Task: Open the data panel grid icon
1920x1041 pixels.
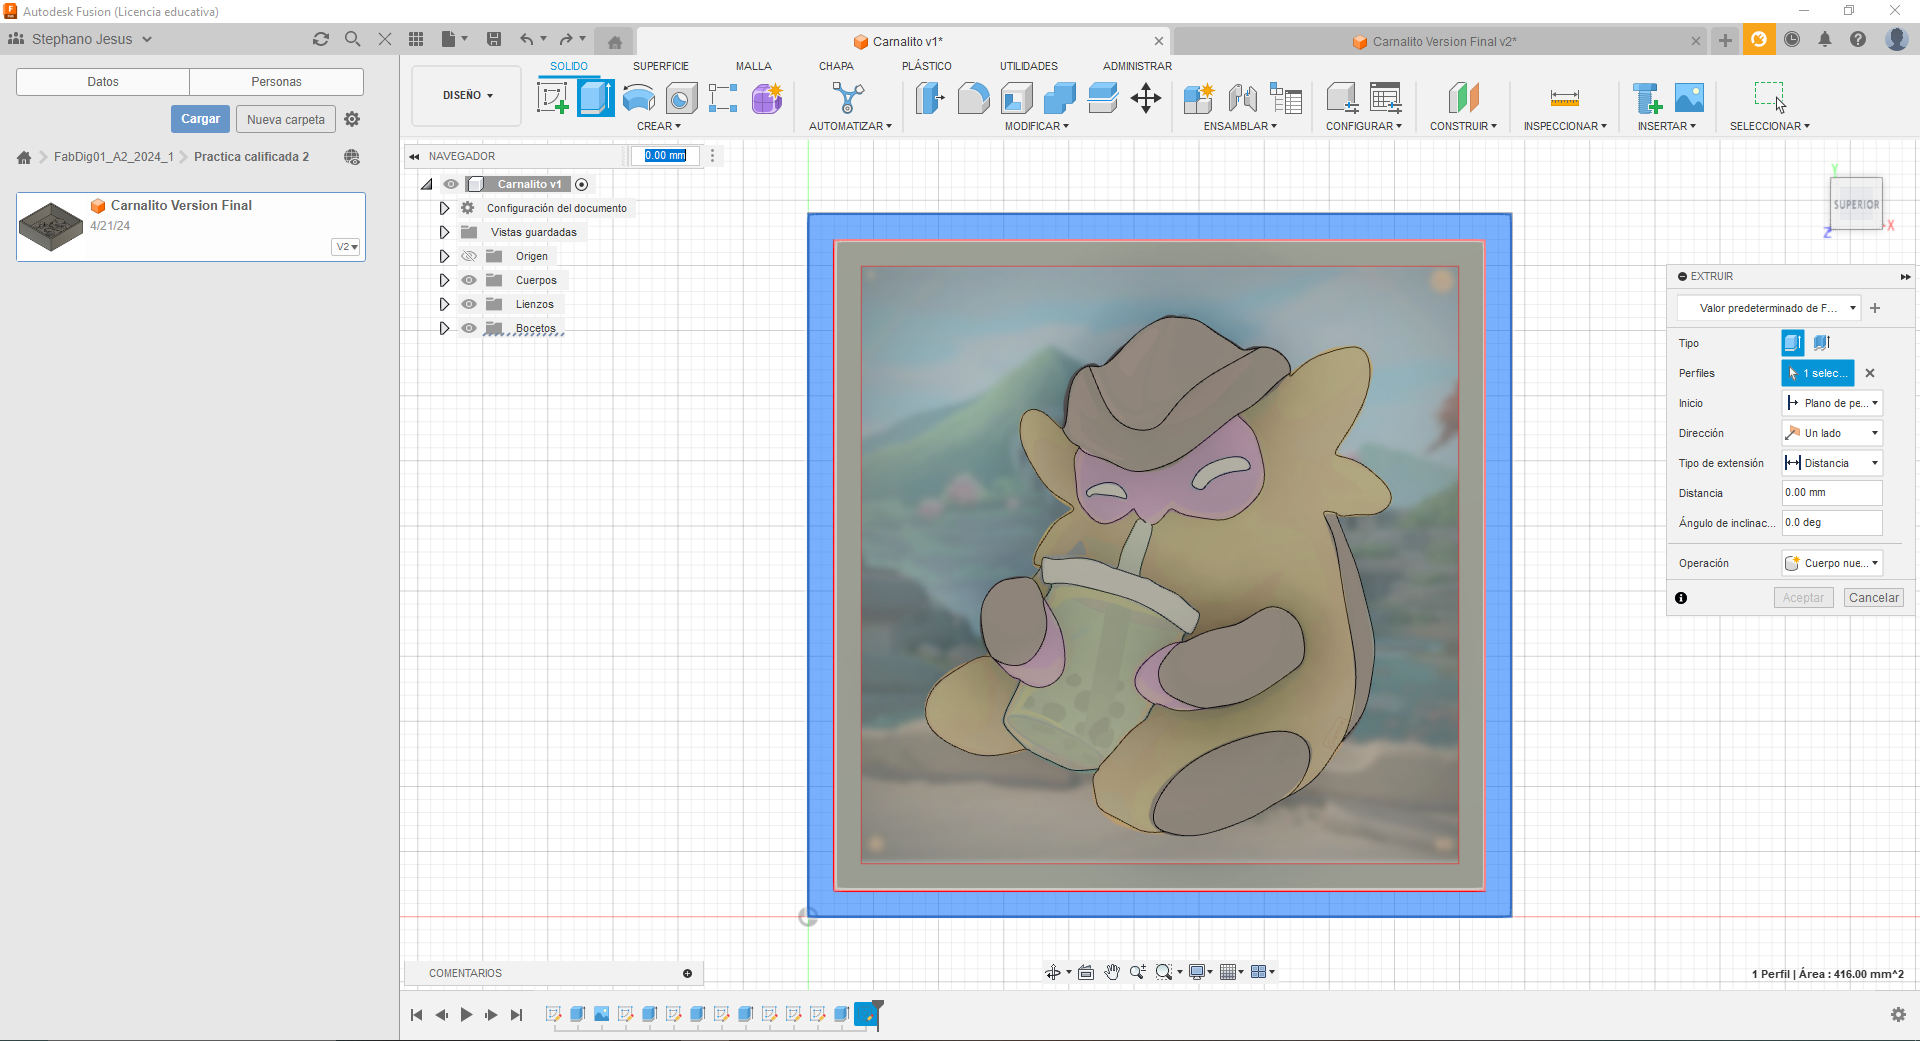Action: coord(416,39)
